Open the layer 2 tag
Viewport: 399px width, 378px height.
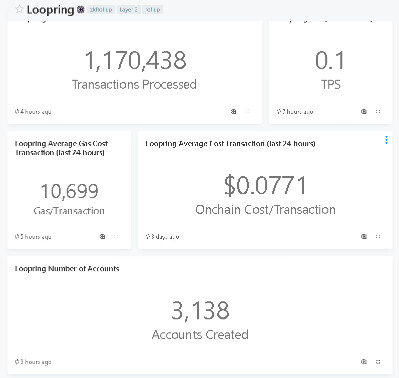tap(128, 10)
